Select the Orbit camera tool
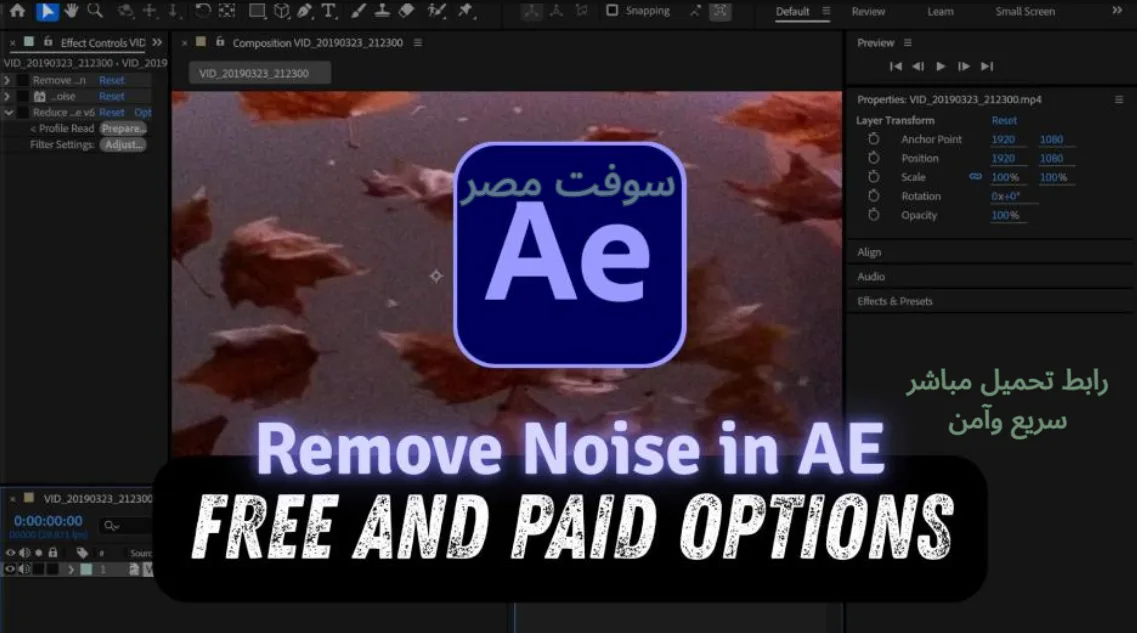The width and height of the screenshot is (1137, 633). [x=125, y=11]
